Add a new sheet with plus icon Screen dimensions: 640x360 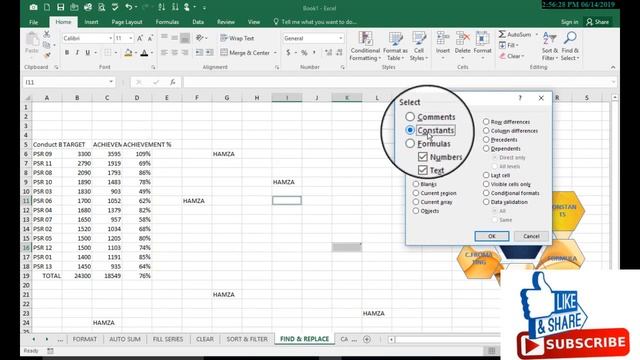pos(367,339)
